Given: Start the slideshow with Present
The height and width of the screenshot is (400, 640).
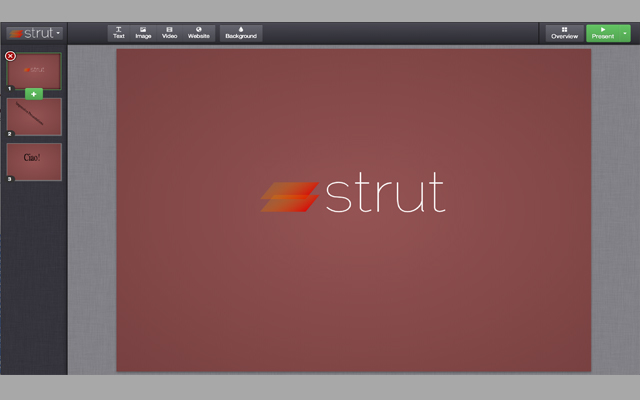Looking at the screenshot, I should 603,33.
